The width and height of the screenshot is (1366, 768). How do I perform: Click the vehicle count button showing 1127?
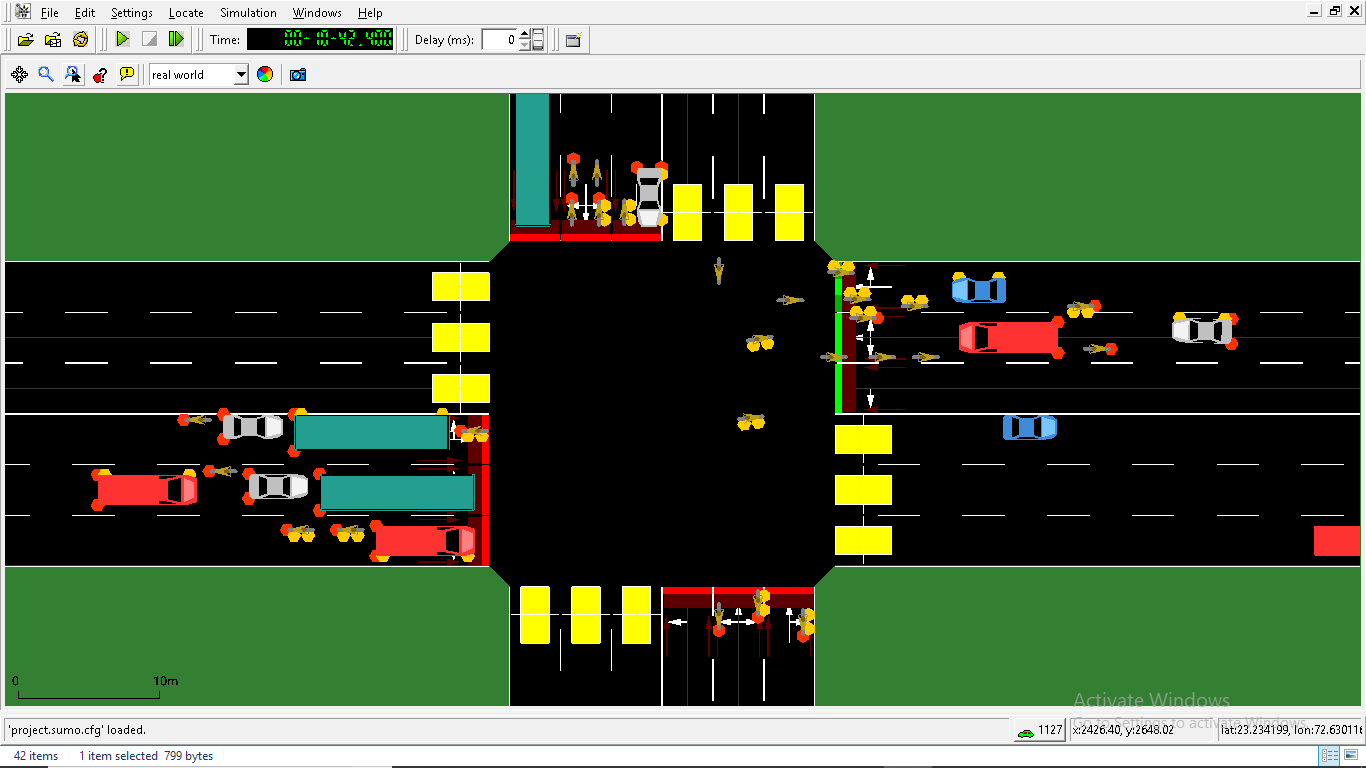tap(1039, 730)
